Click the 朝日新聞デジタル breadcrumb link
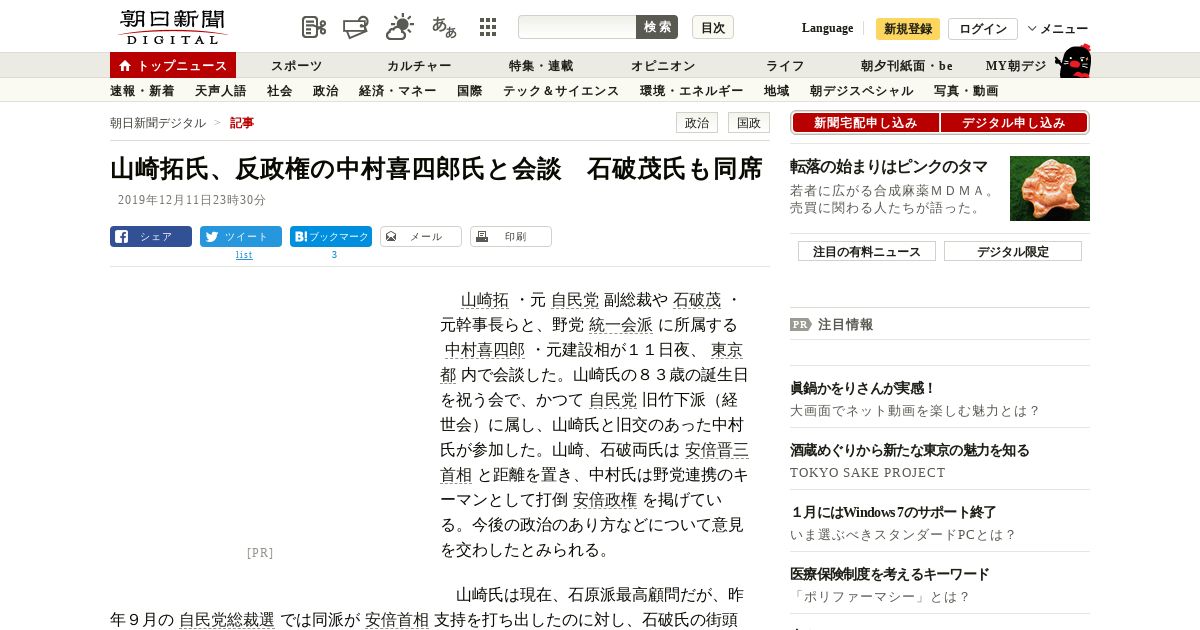Image resolution: width=1200 pixels, height=630 pixels. [x=158, y=123]
